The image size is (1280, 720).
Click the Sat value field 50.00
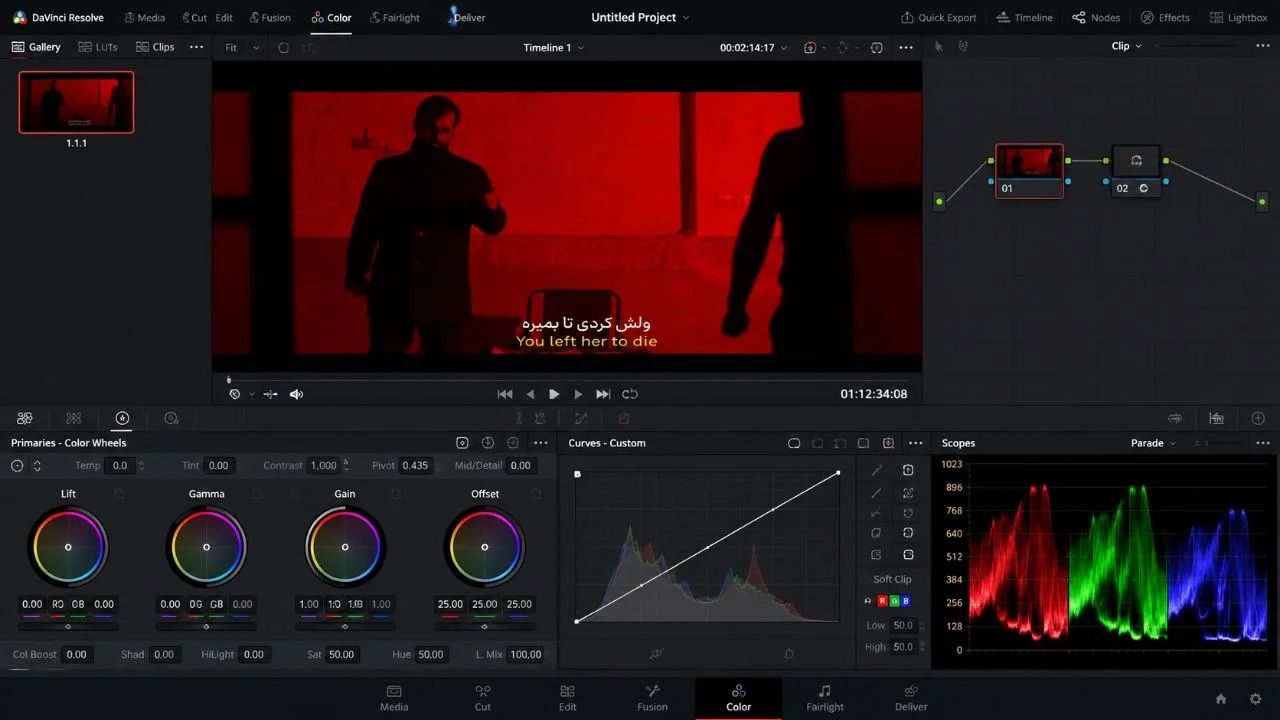[x=341, y=654]
